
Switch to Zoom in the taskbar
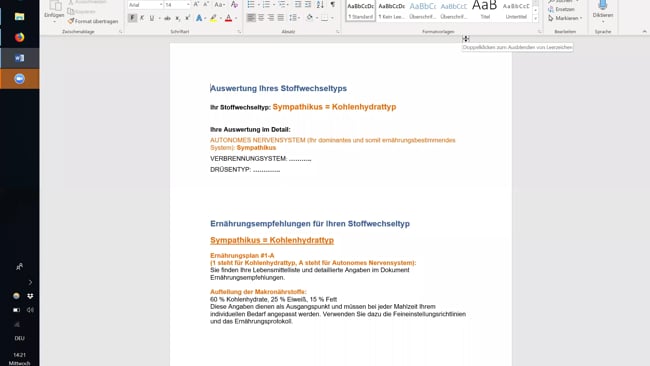[19, 79]
